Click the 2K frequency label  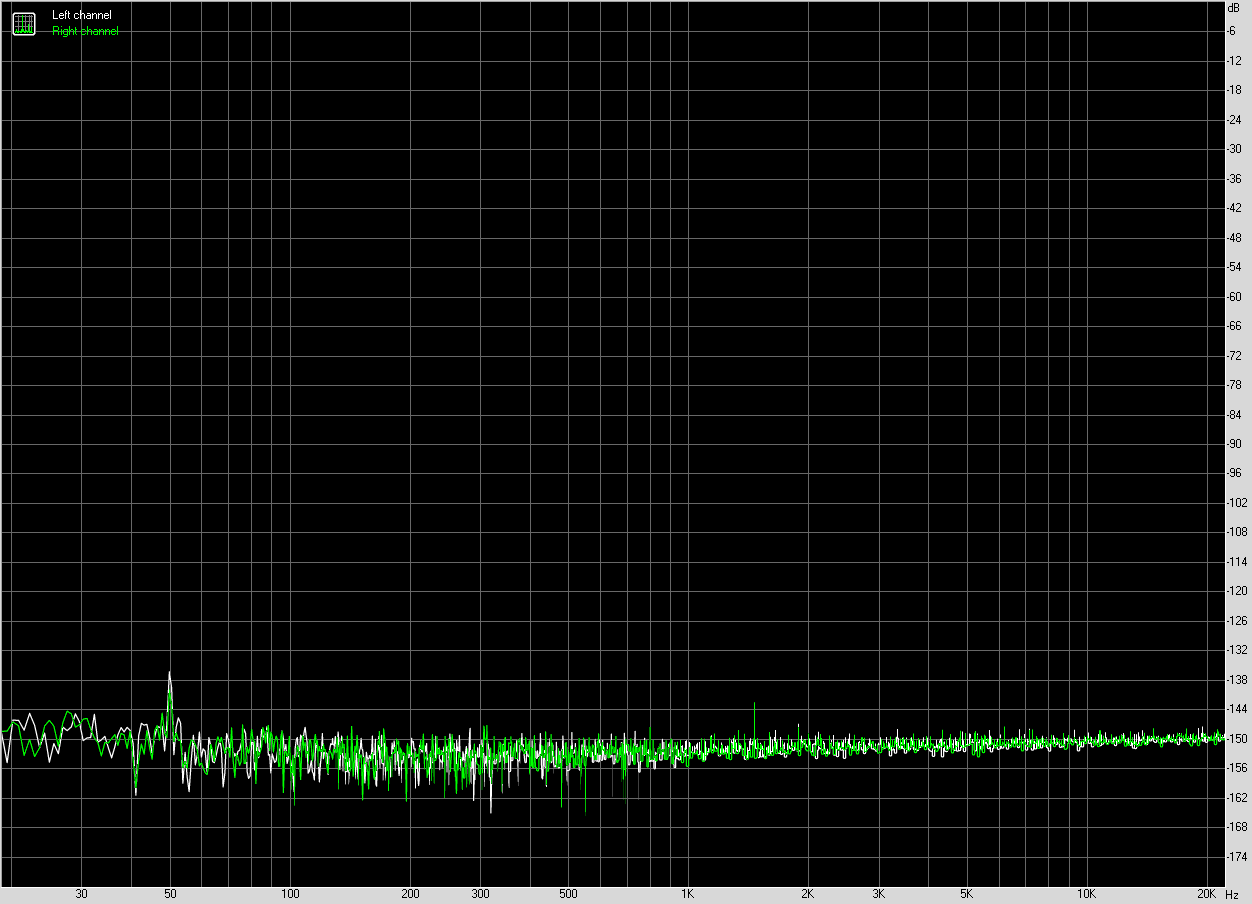[807, 893]
